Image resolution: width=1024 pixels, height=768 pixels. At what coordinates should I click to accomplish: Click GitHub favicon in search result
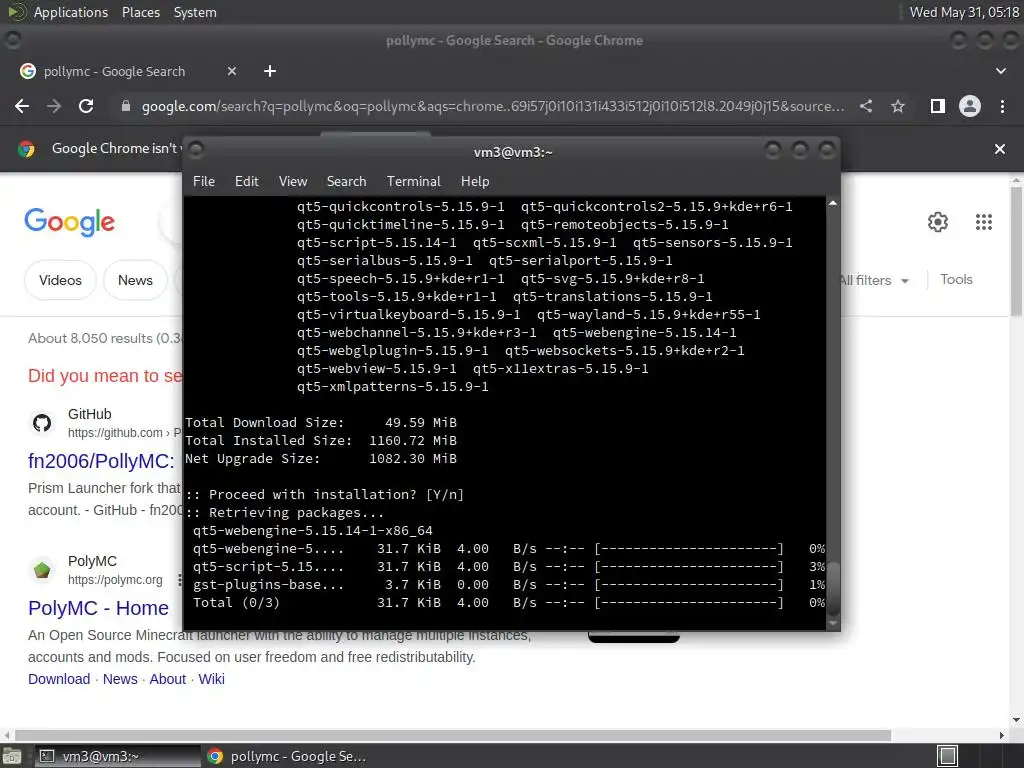42,423
